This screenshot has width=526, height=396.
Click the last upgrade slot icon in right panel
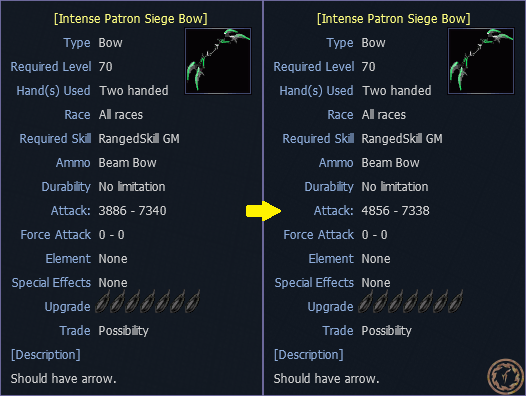456,302
